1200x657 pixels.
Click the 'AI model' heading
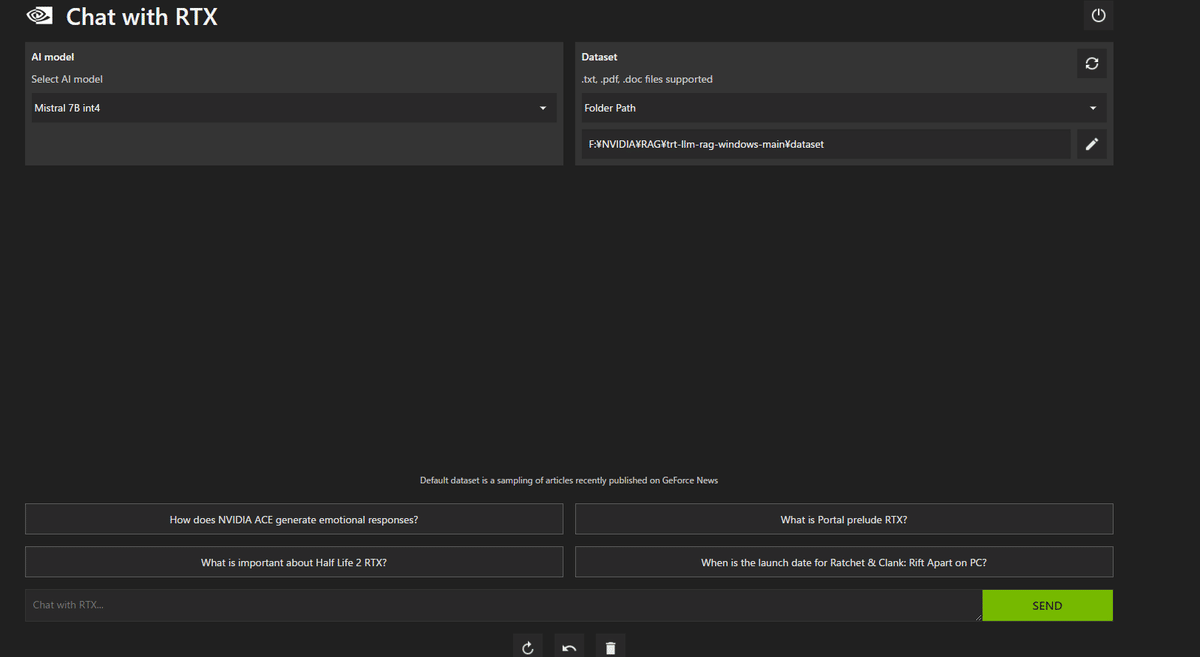tap(53, 57)
